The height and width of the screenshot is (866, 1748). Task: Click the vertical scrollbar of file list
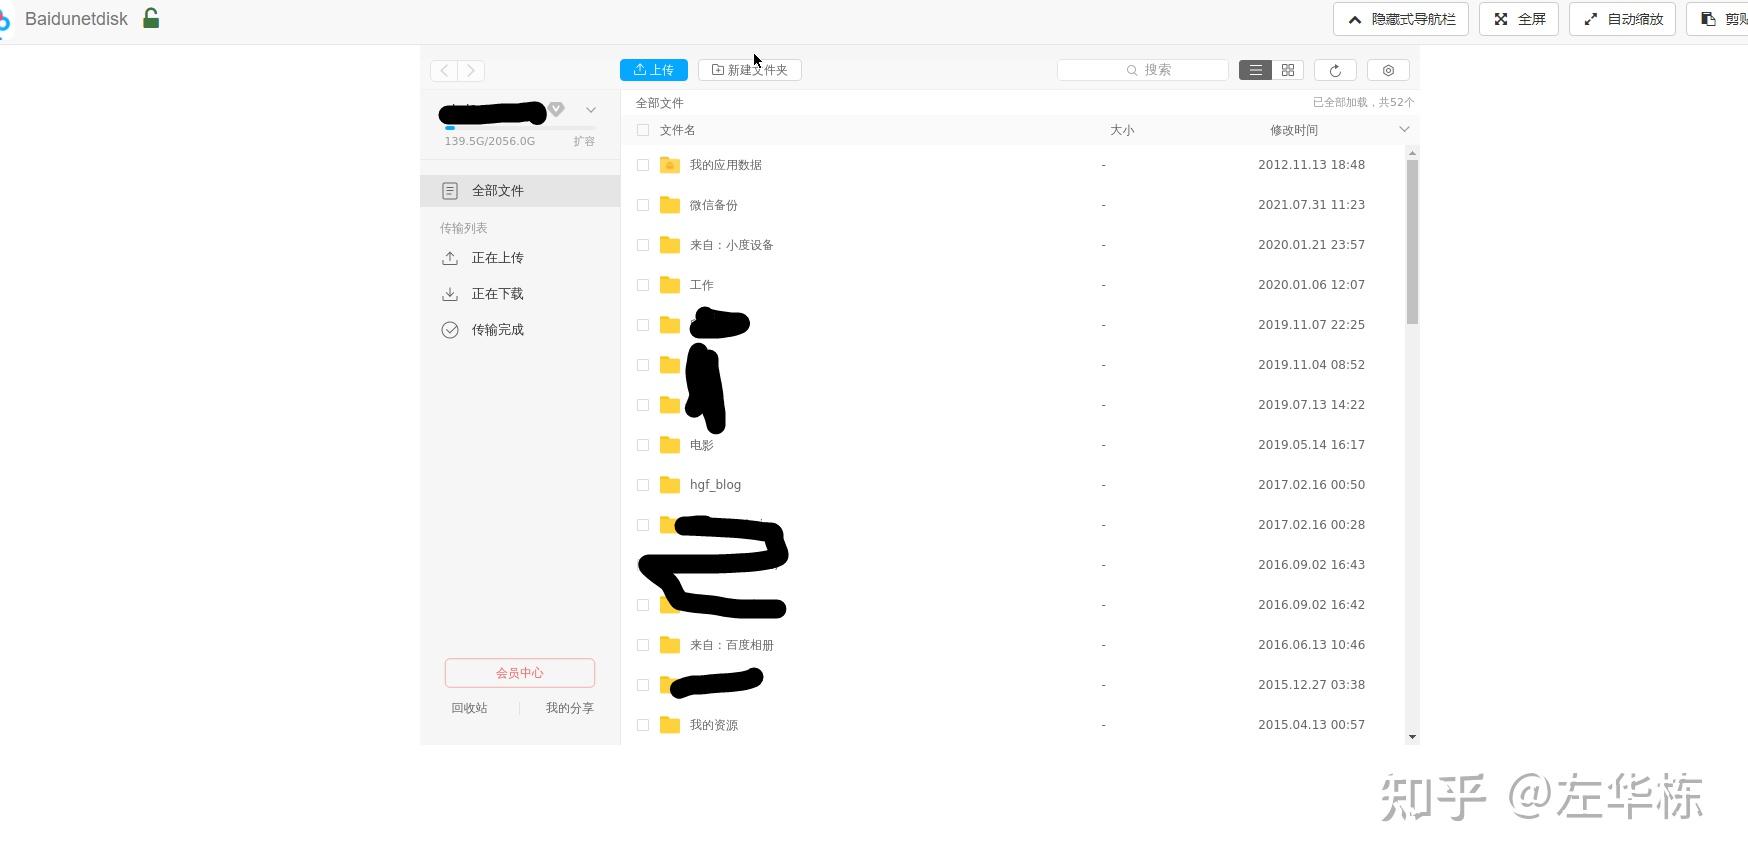pyautogui.click(x=1412, y=242)
